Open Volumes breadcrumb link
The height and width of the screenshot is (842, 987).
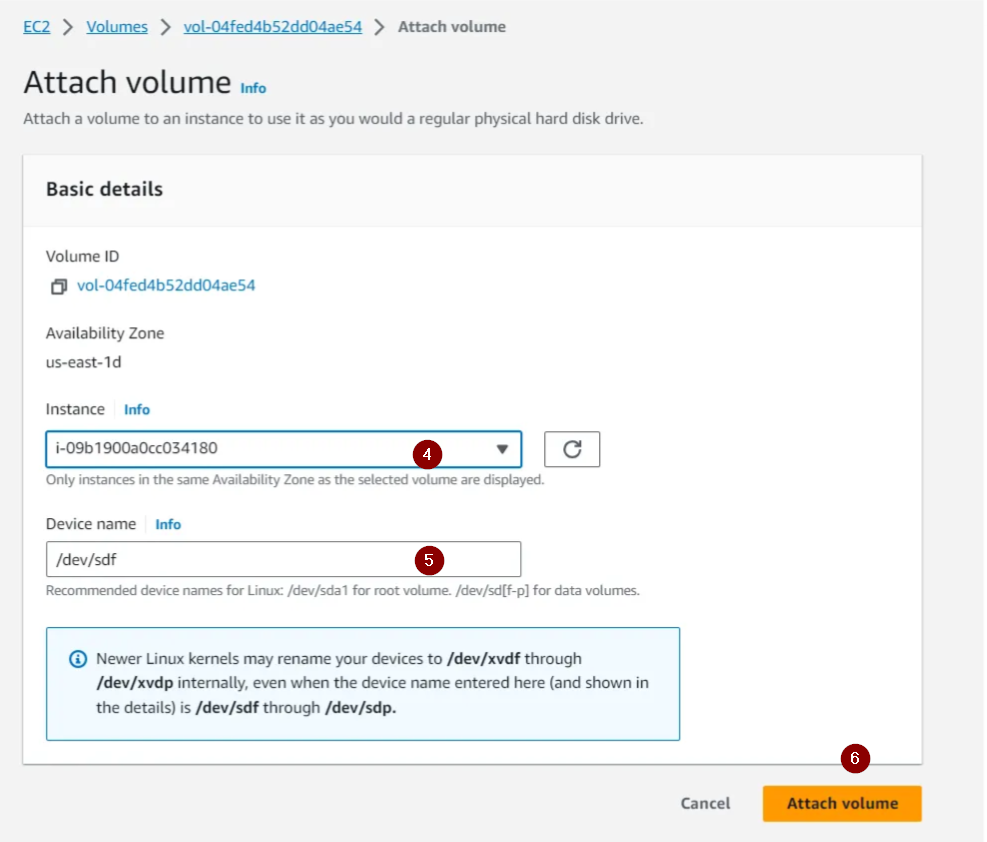pyautogui.click(x=117, y=27)
